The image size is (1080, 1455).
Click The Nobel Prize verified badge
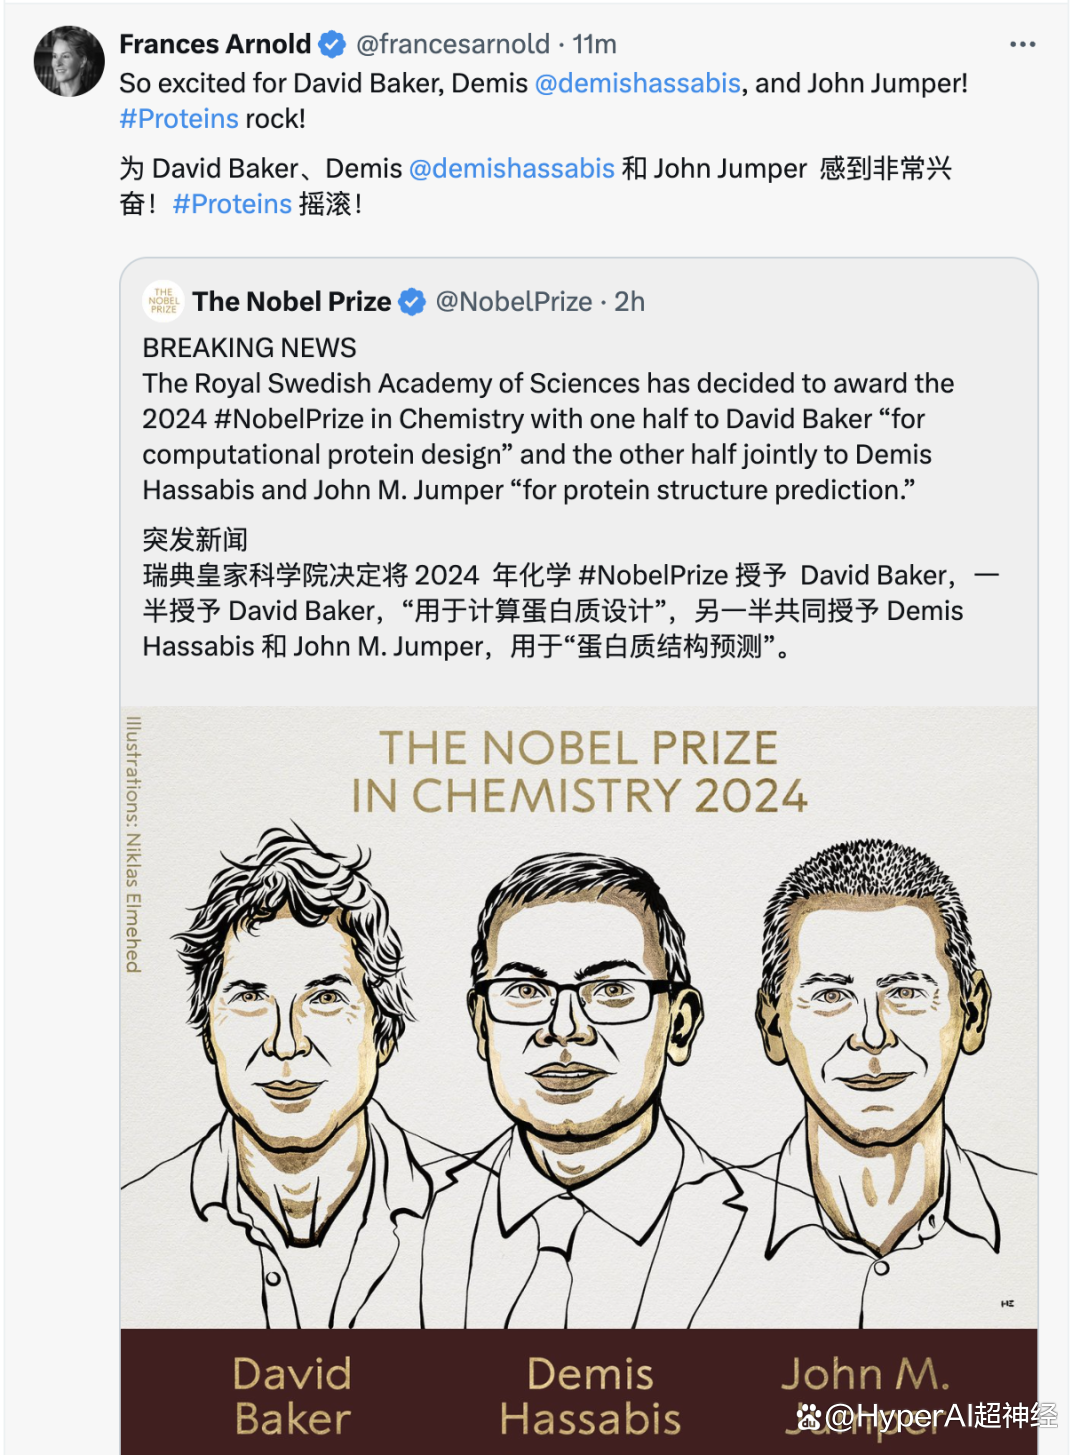tap(412, 301)
